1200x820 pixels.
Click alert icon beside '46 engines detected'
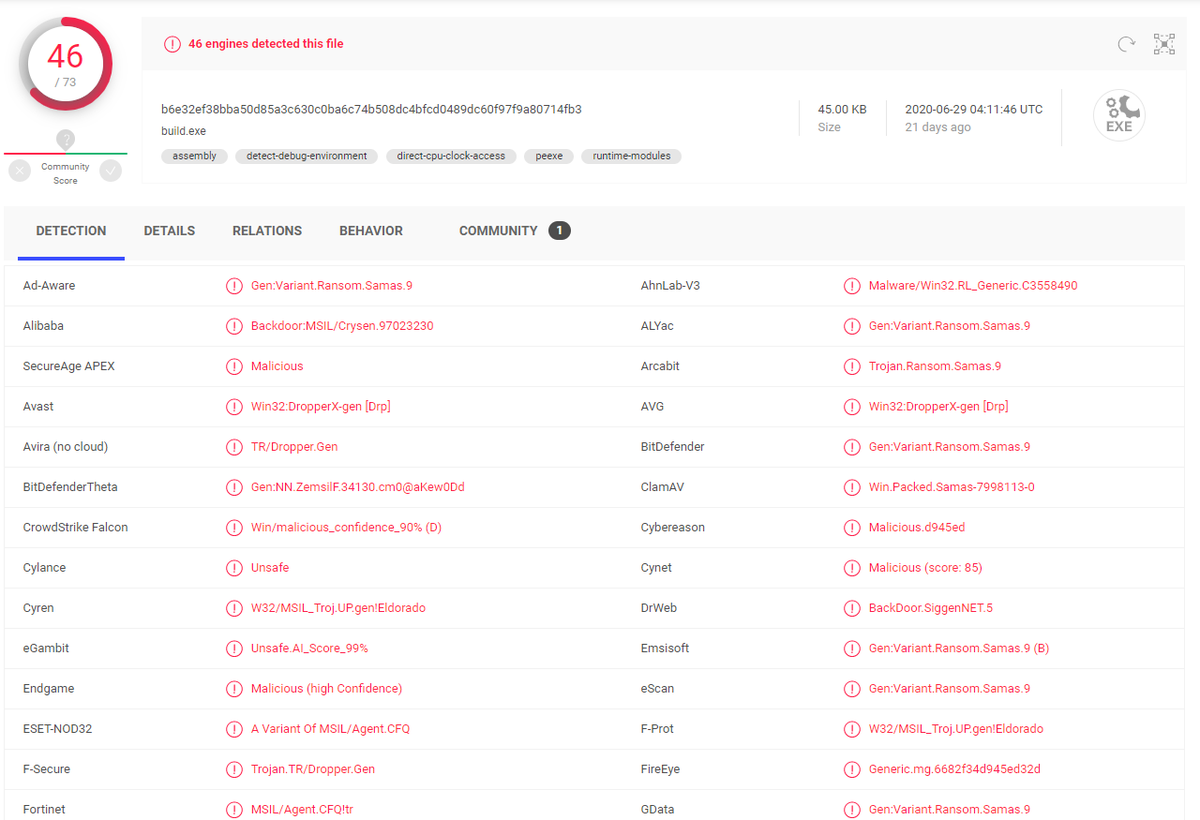pos(172,44)
